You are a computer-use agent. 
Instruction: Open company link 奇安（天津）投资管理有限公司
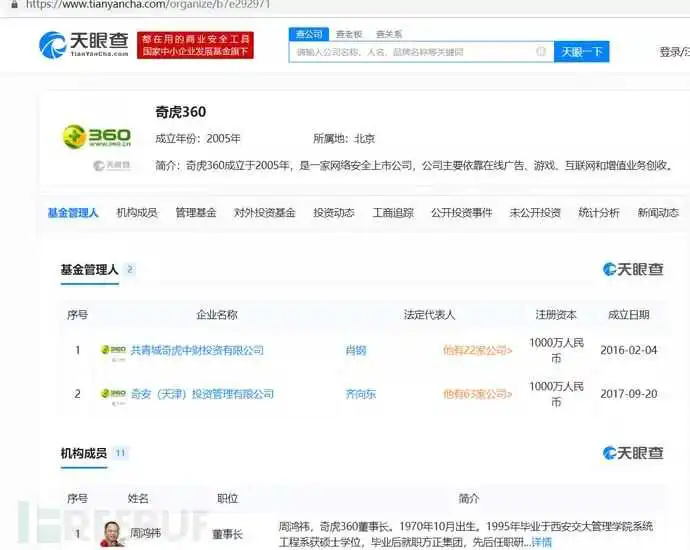coord(202,394)
